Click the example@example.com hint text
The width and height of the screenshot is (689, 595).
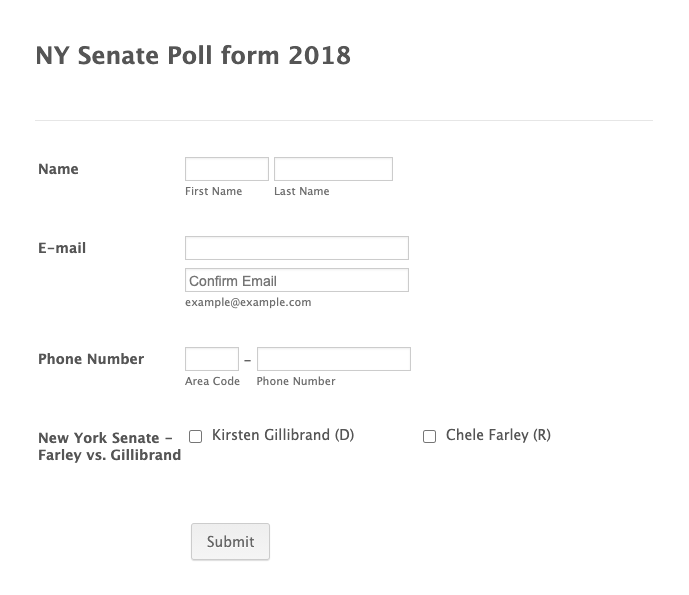click(248, 302)
